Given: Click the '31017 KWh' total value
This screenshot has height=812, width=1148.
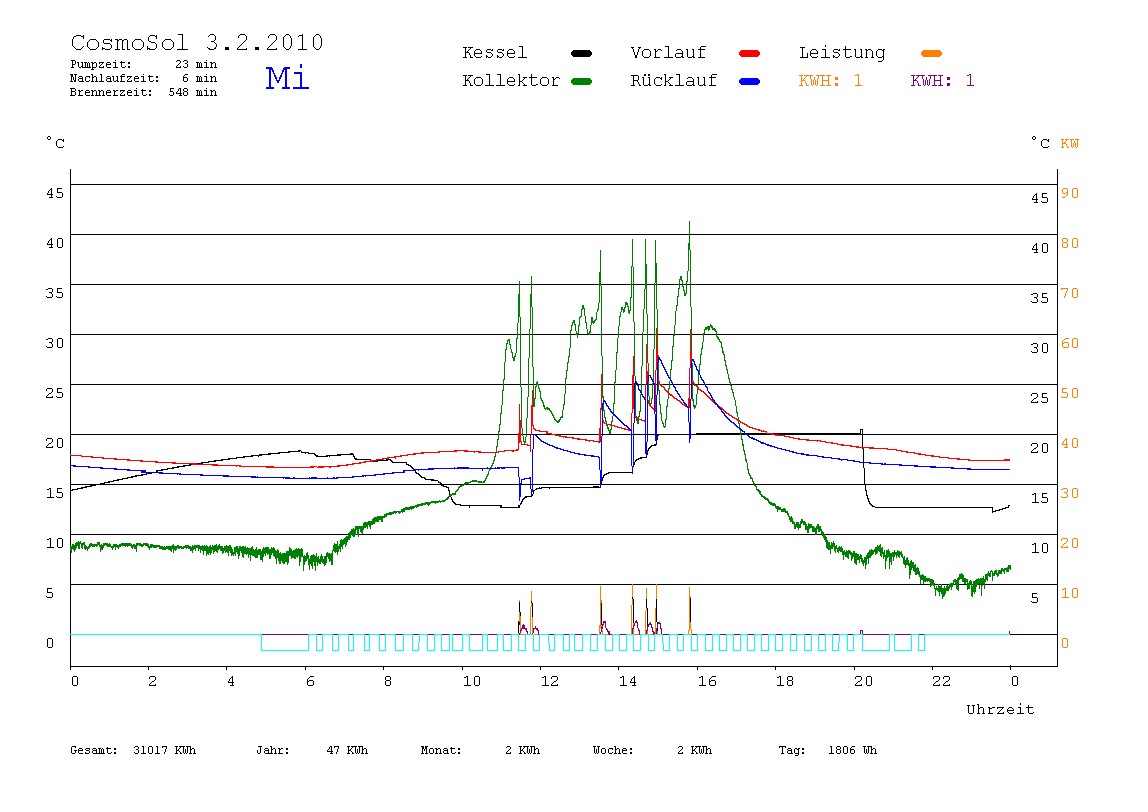Looking at the screenshot, I should [165, 750].
